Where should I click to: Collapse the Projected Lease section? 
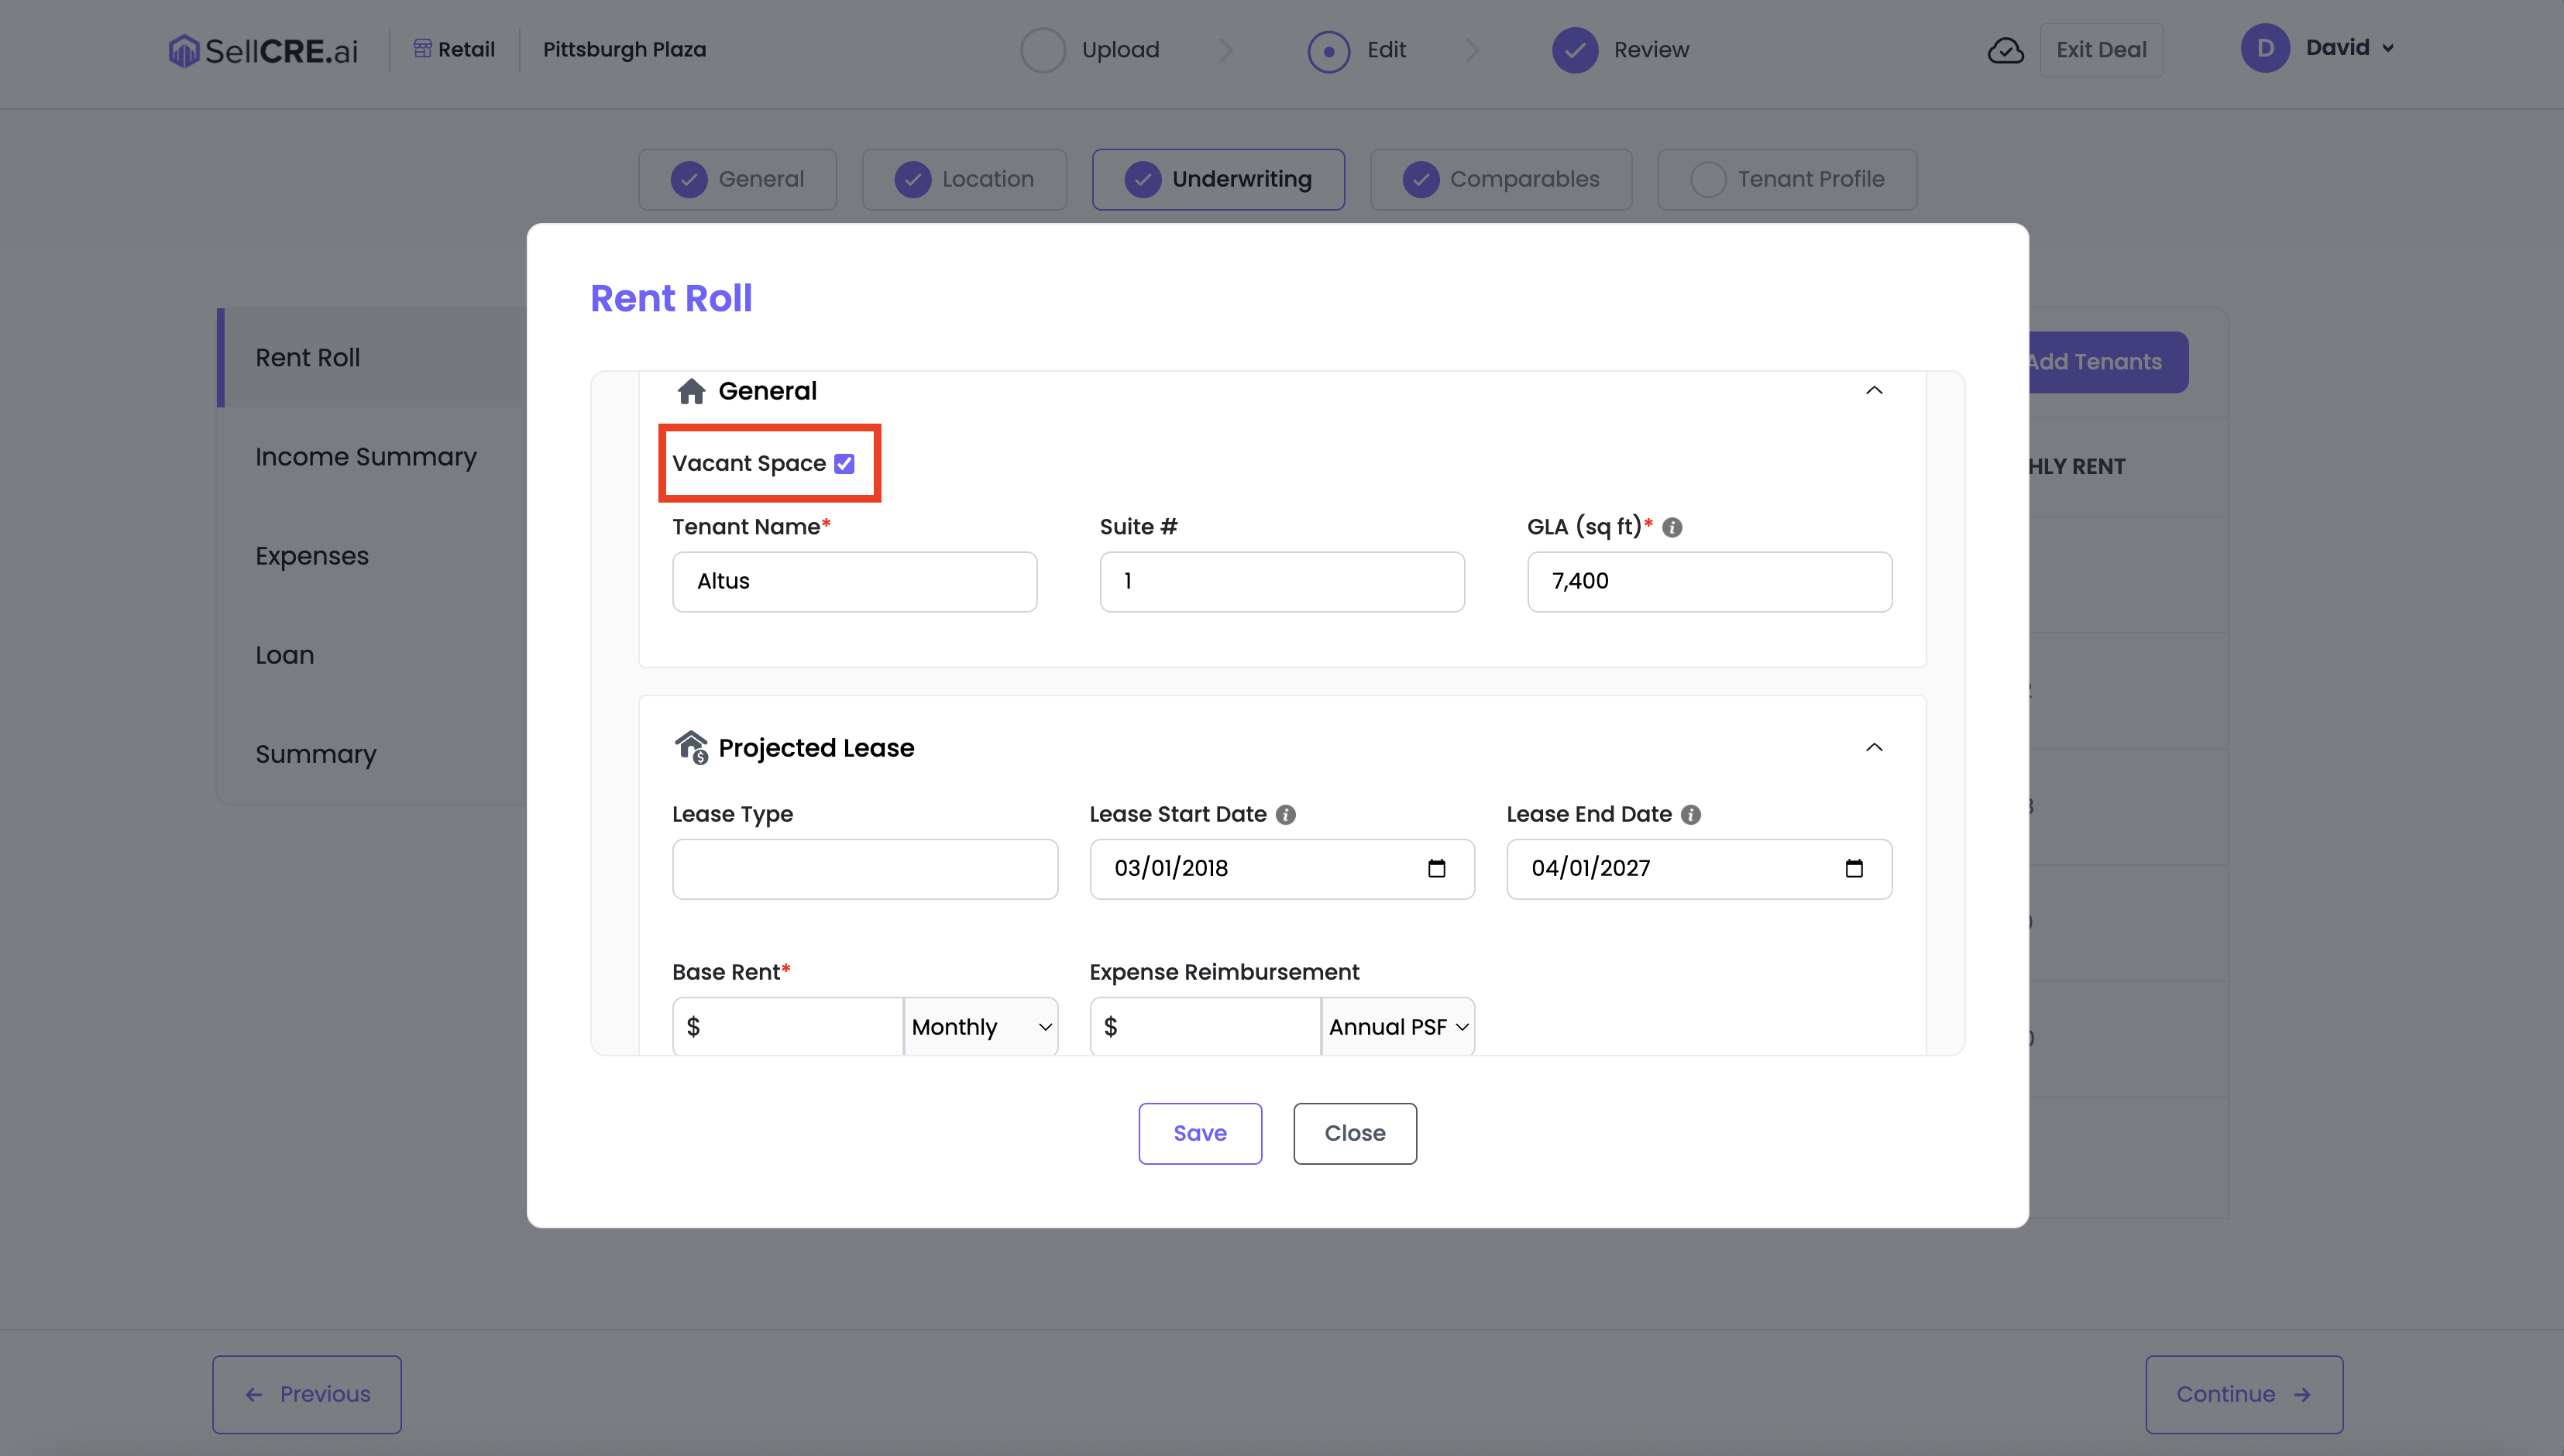coord(1874,747)
